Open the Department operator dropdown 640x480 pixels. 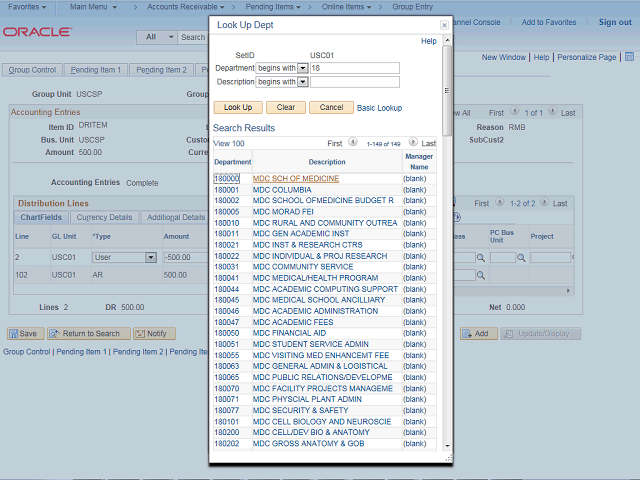pyautogui.click(x=302, y=68)
